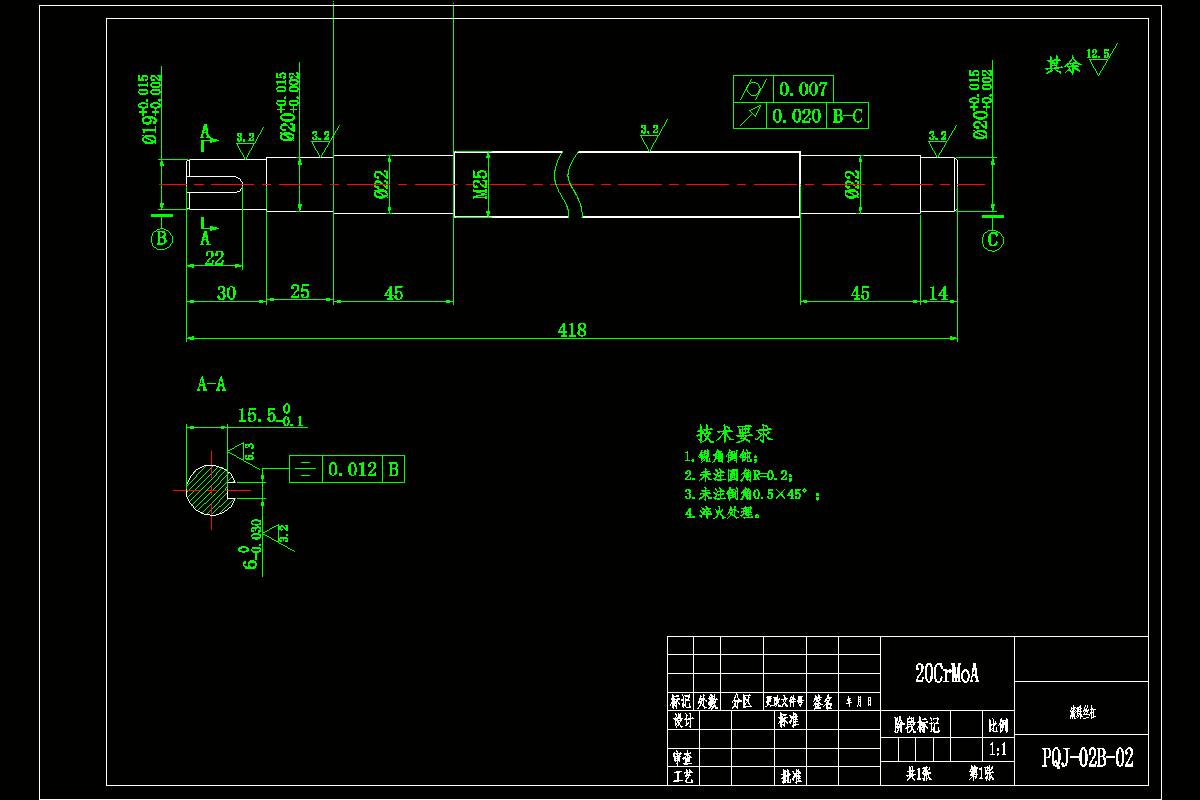Select the 第1张 sheet number text
Image resolution: width=1200 pixels, height=800 pixels.
[x=980, y=774]
